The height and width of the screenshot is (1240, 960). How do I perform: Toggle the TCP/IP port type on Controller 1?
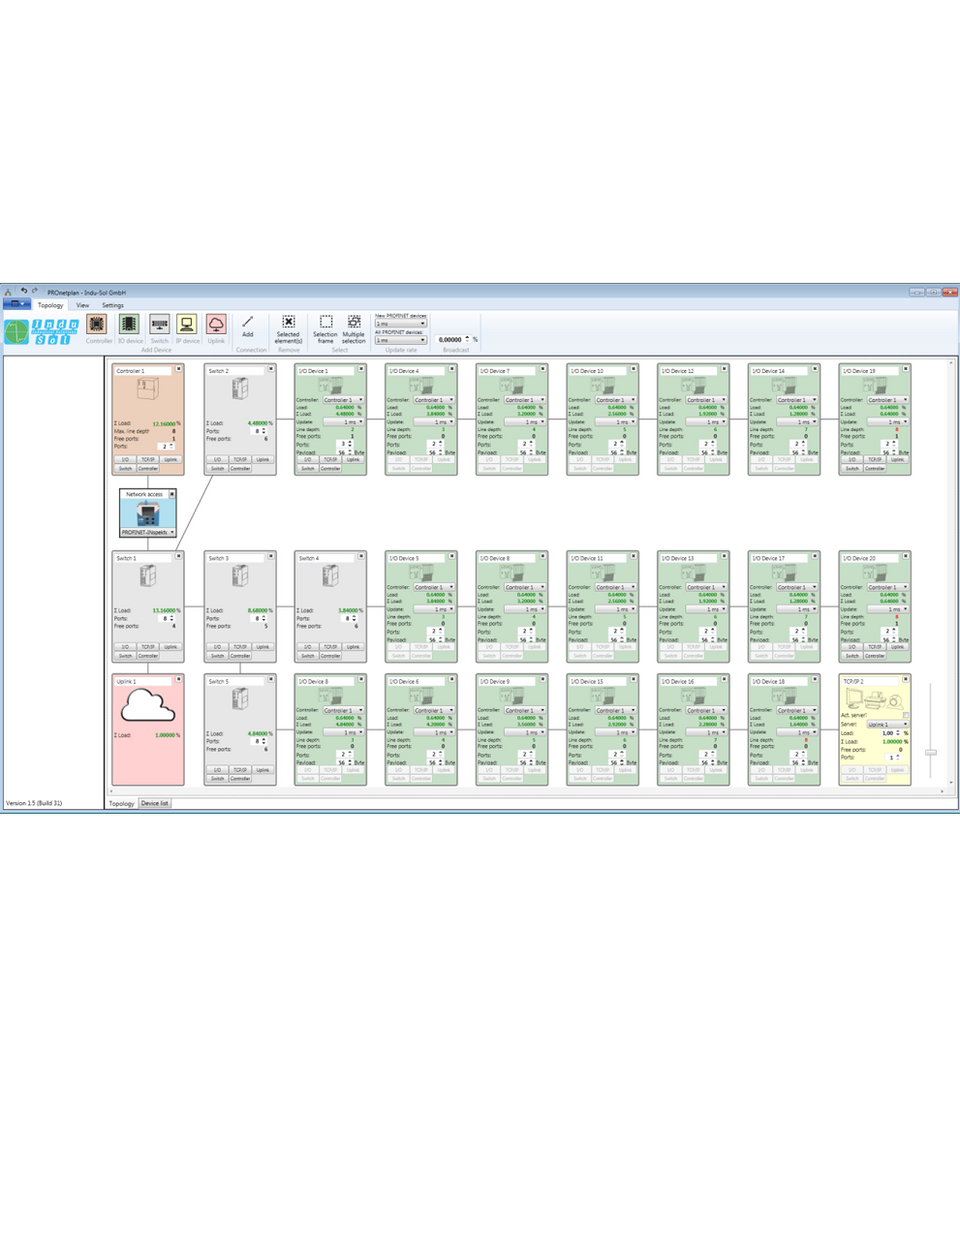pyautogui.click(x=149, y=459)
